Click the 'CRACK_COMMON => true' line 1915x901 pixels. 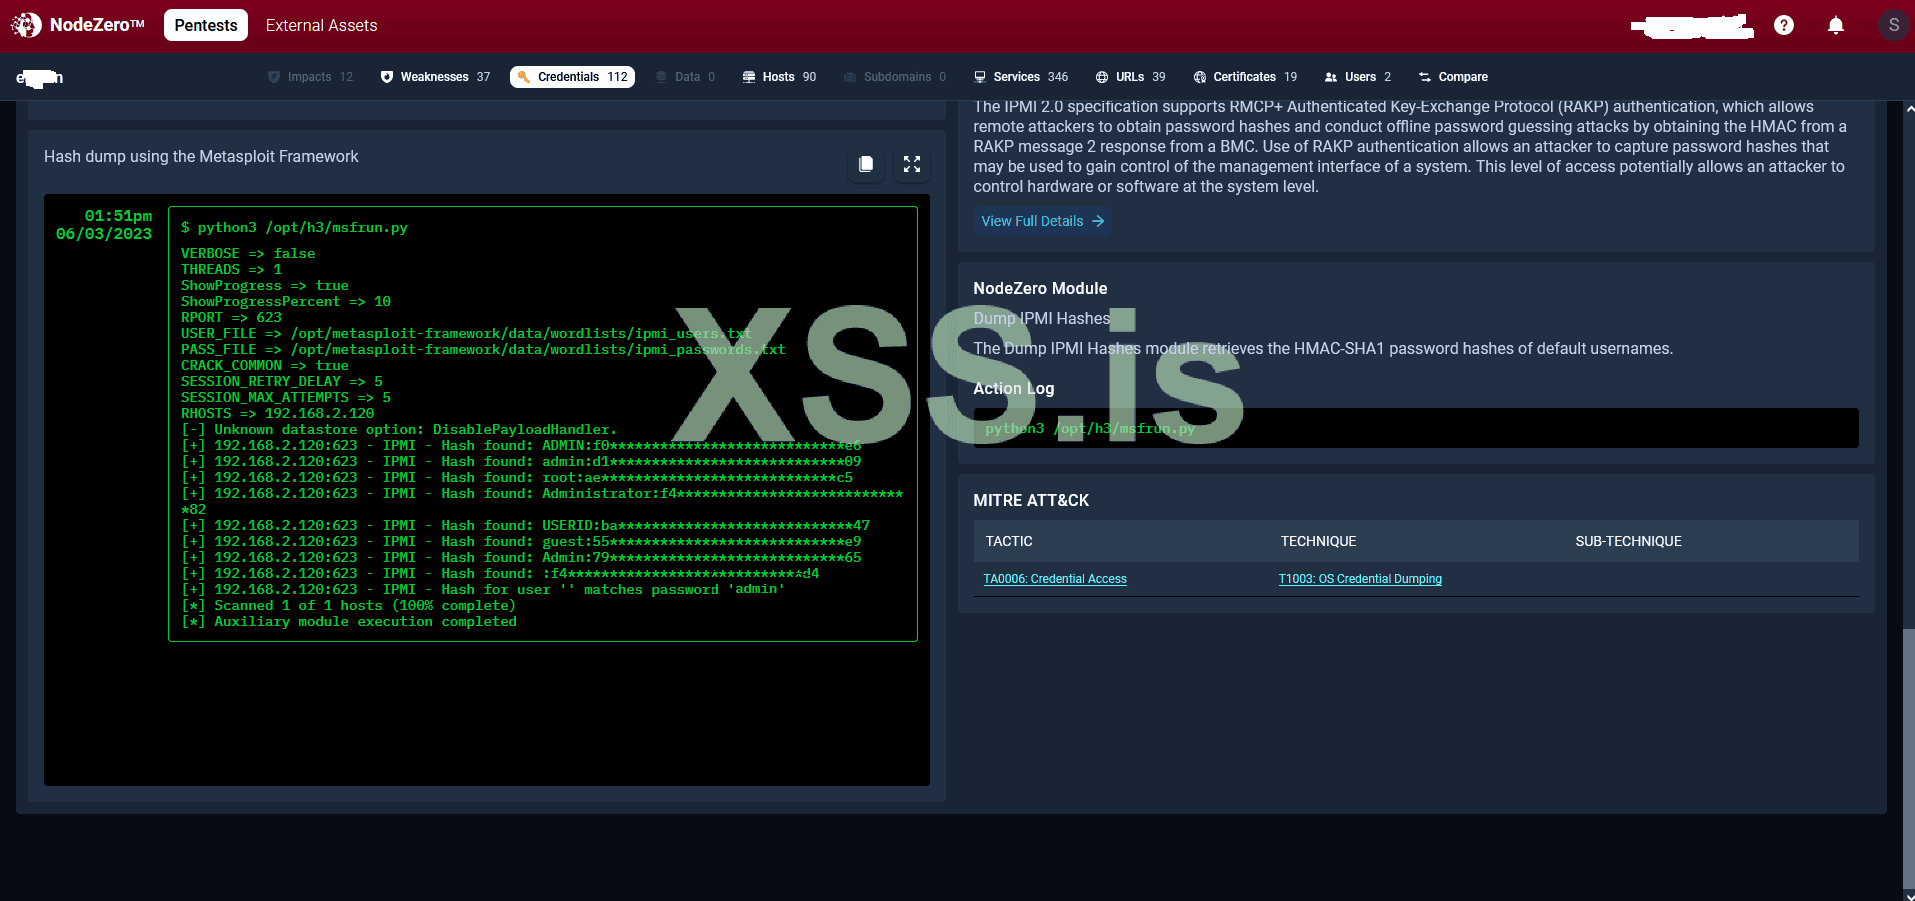265,366
